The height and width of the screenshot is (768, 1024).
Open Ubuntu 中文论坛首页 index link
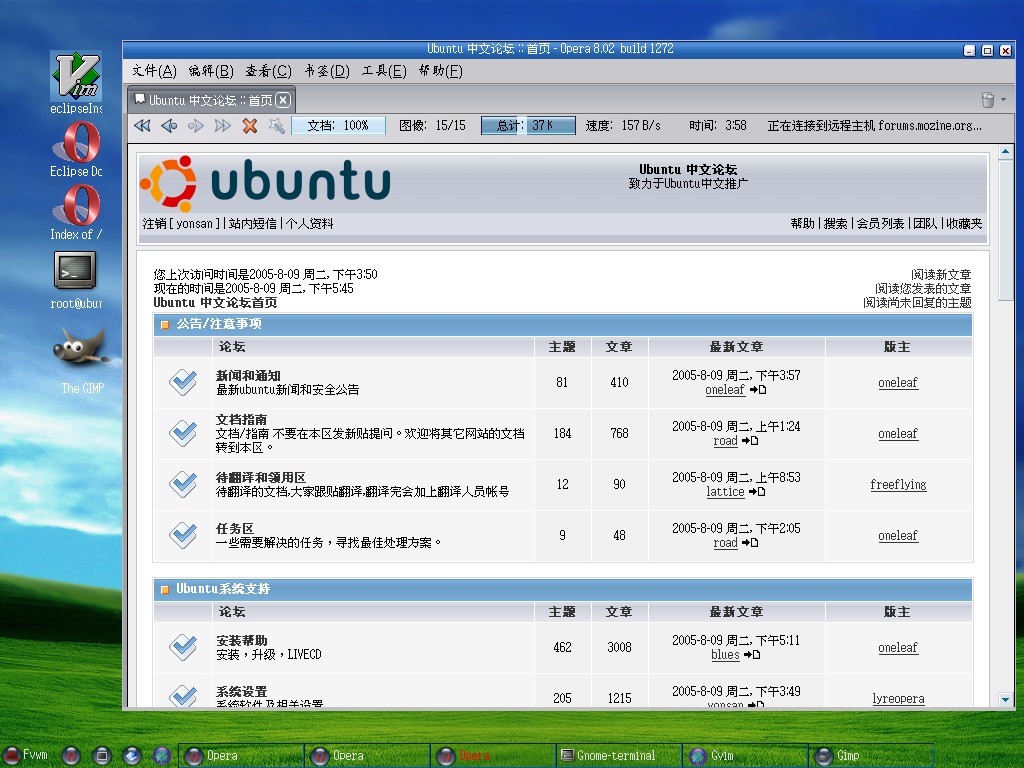coord(215,302)
